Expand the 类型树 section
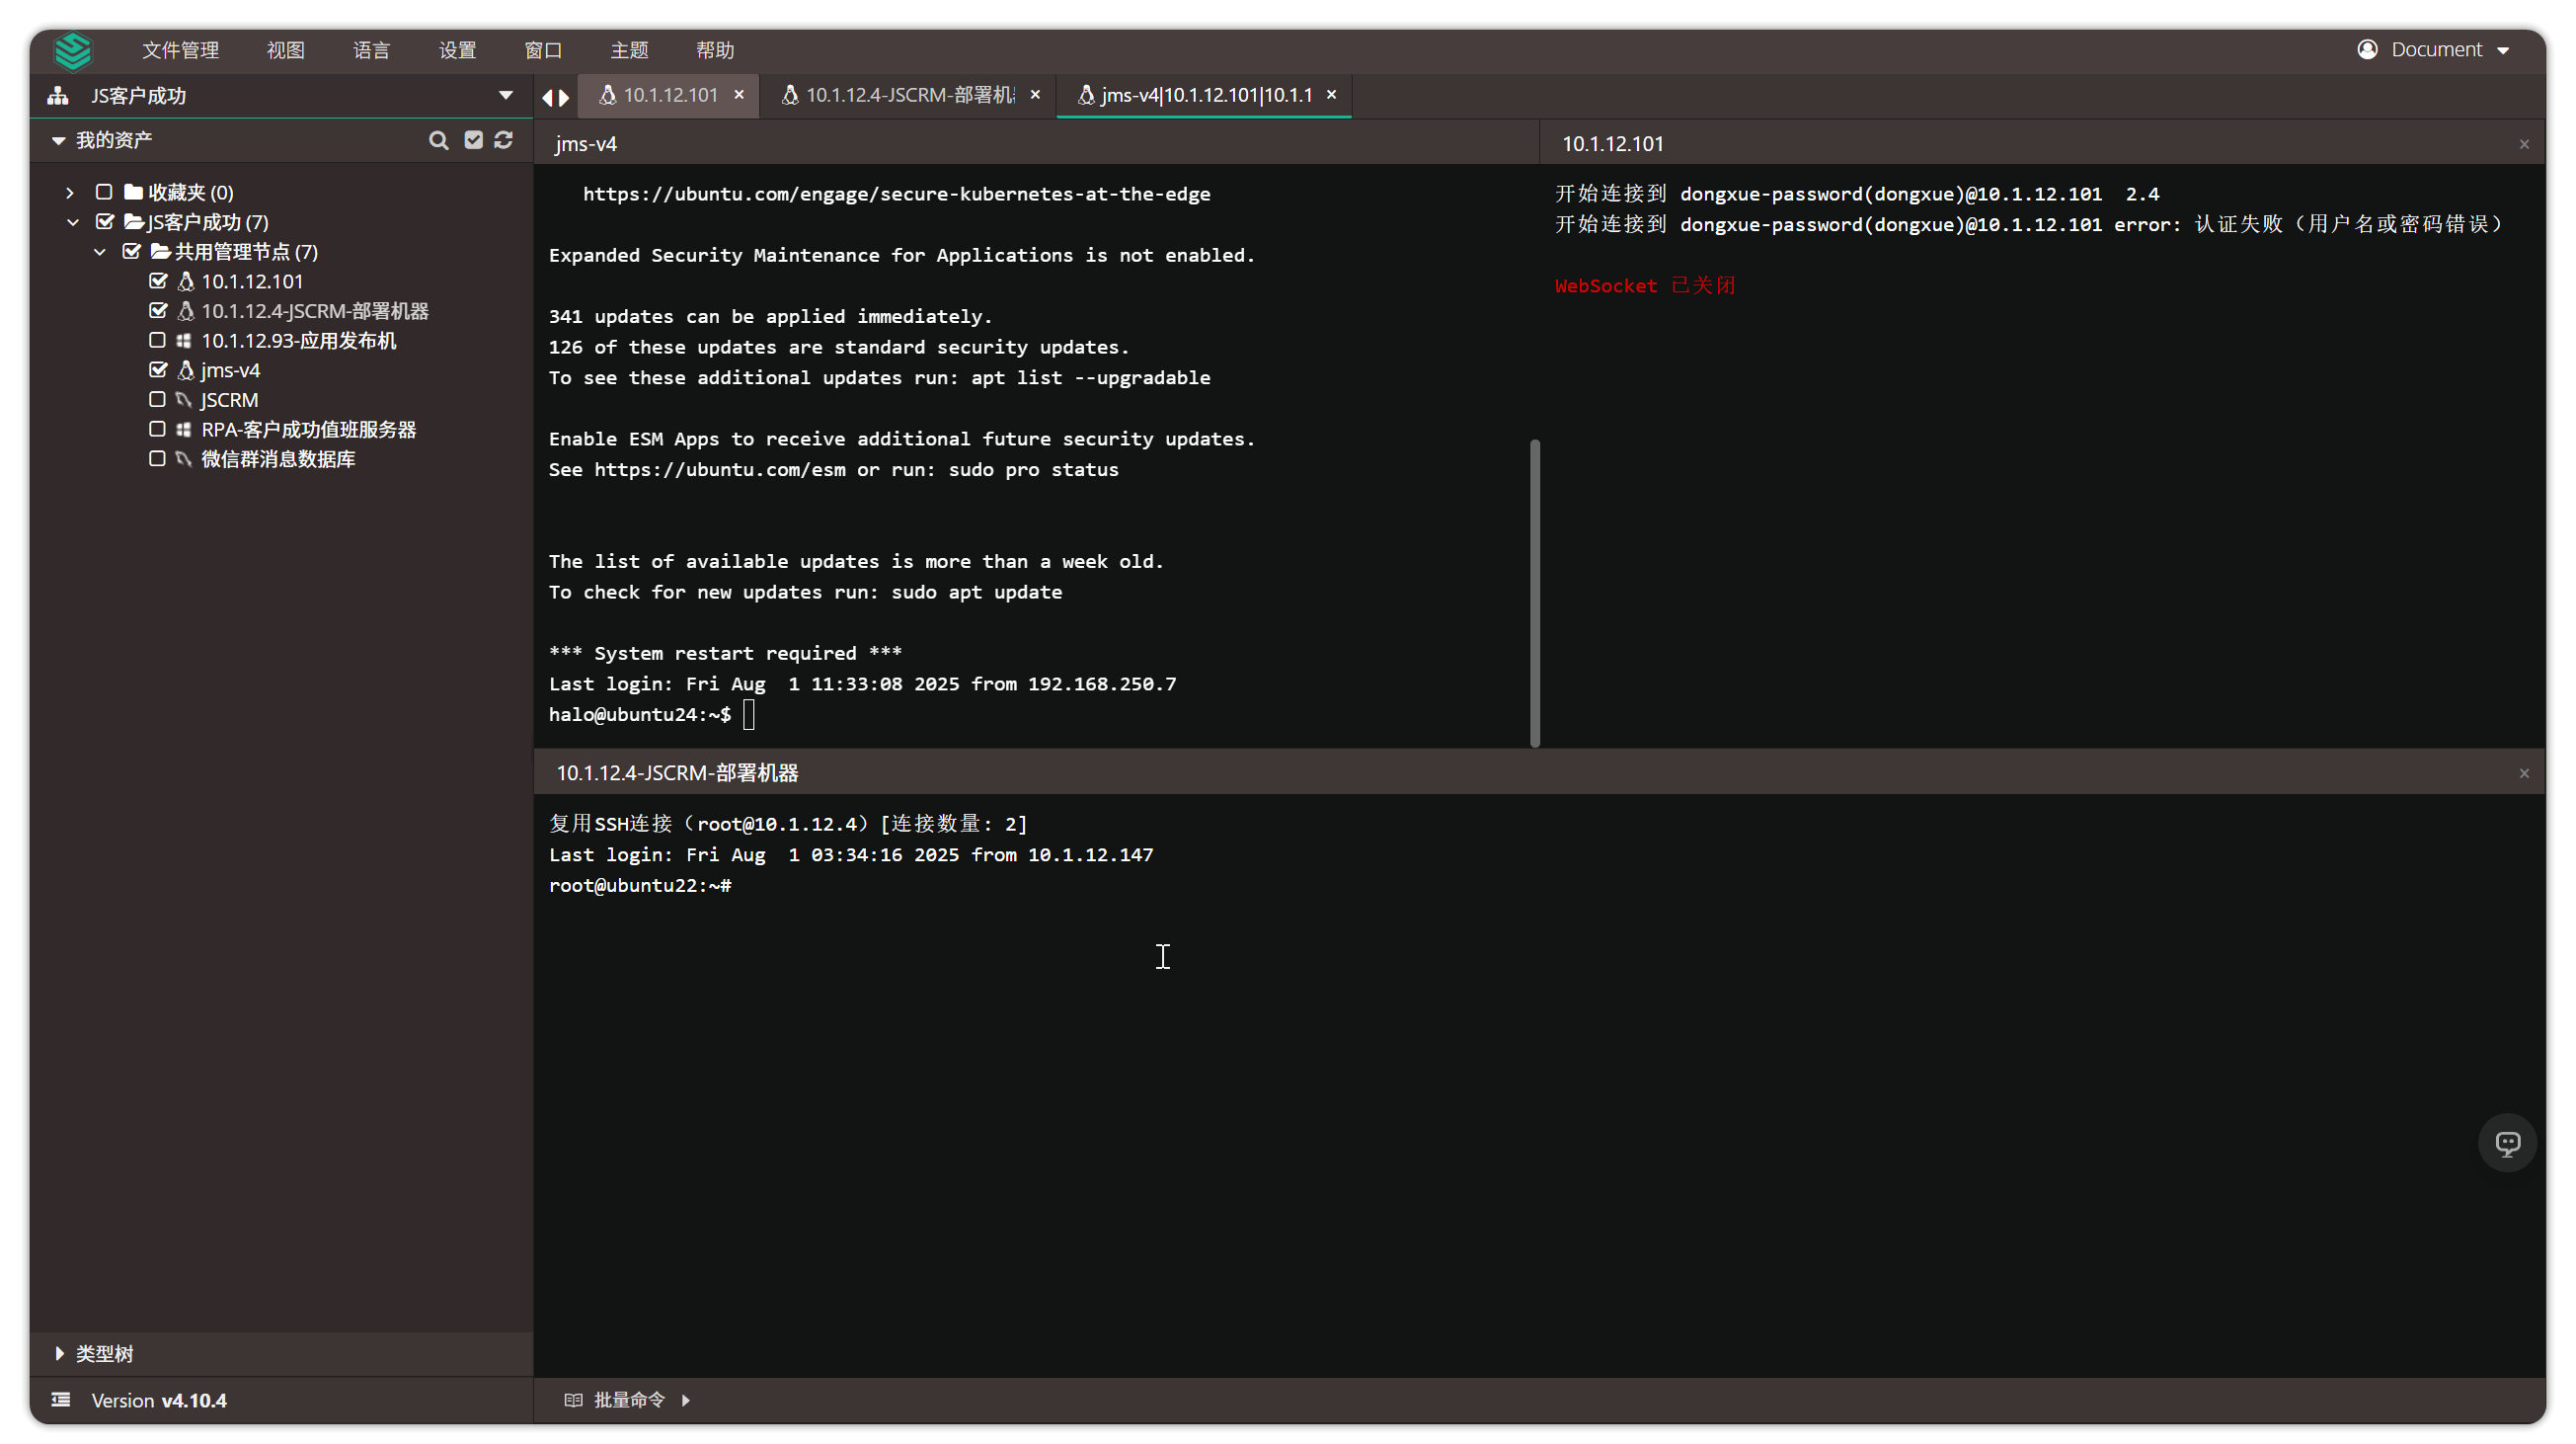Viewport: 2576px width, 1444px height. tap(60, 1353)
